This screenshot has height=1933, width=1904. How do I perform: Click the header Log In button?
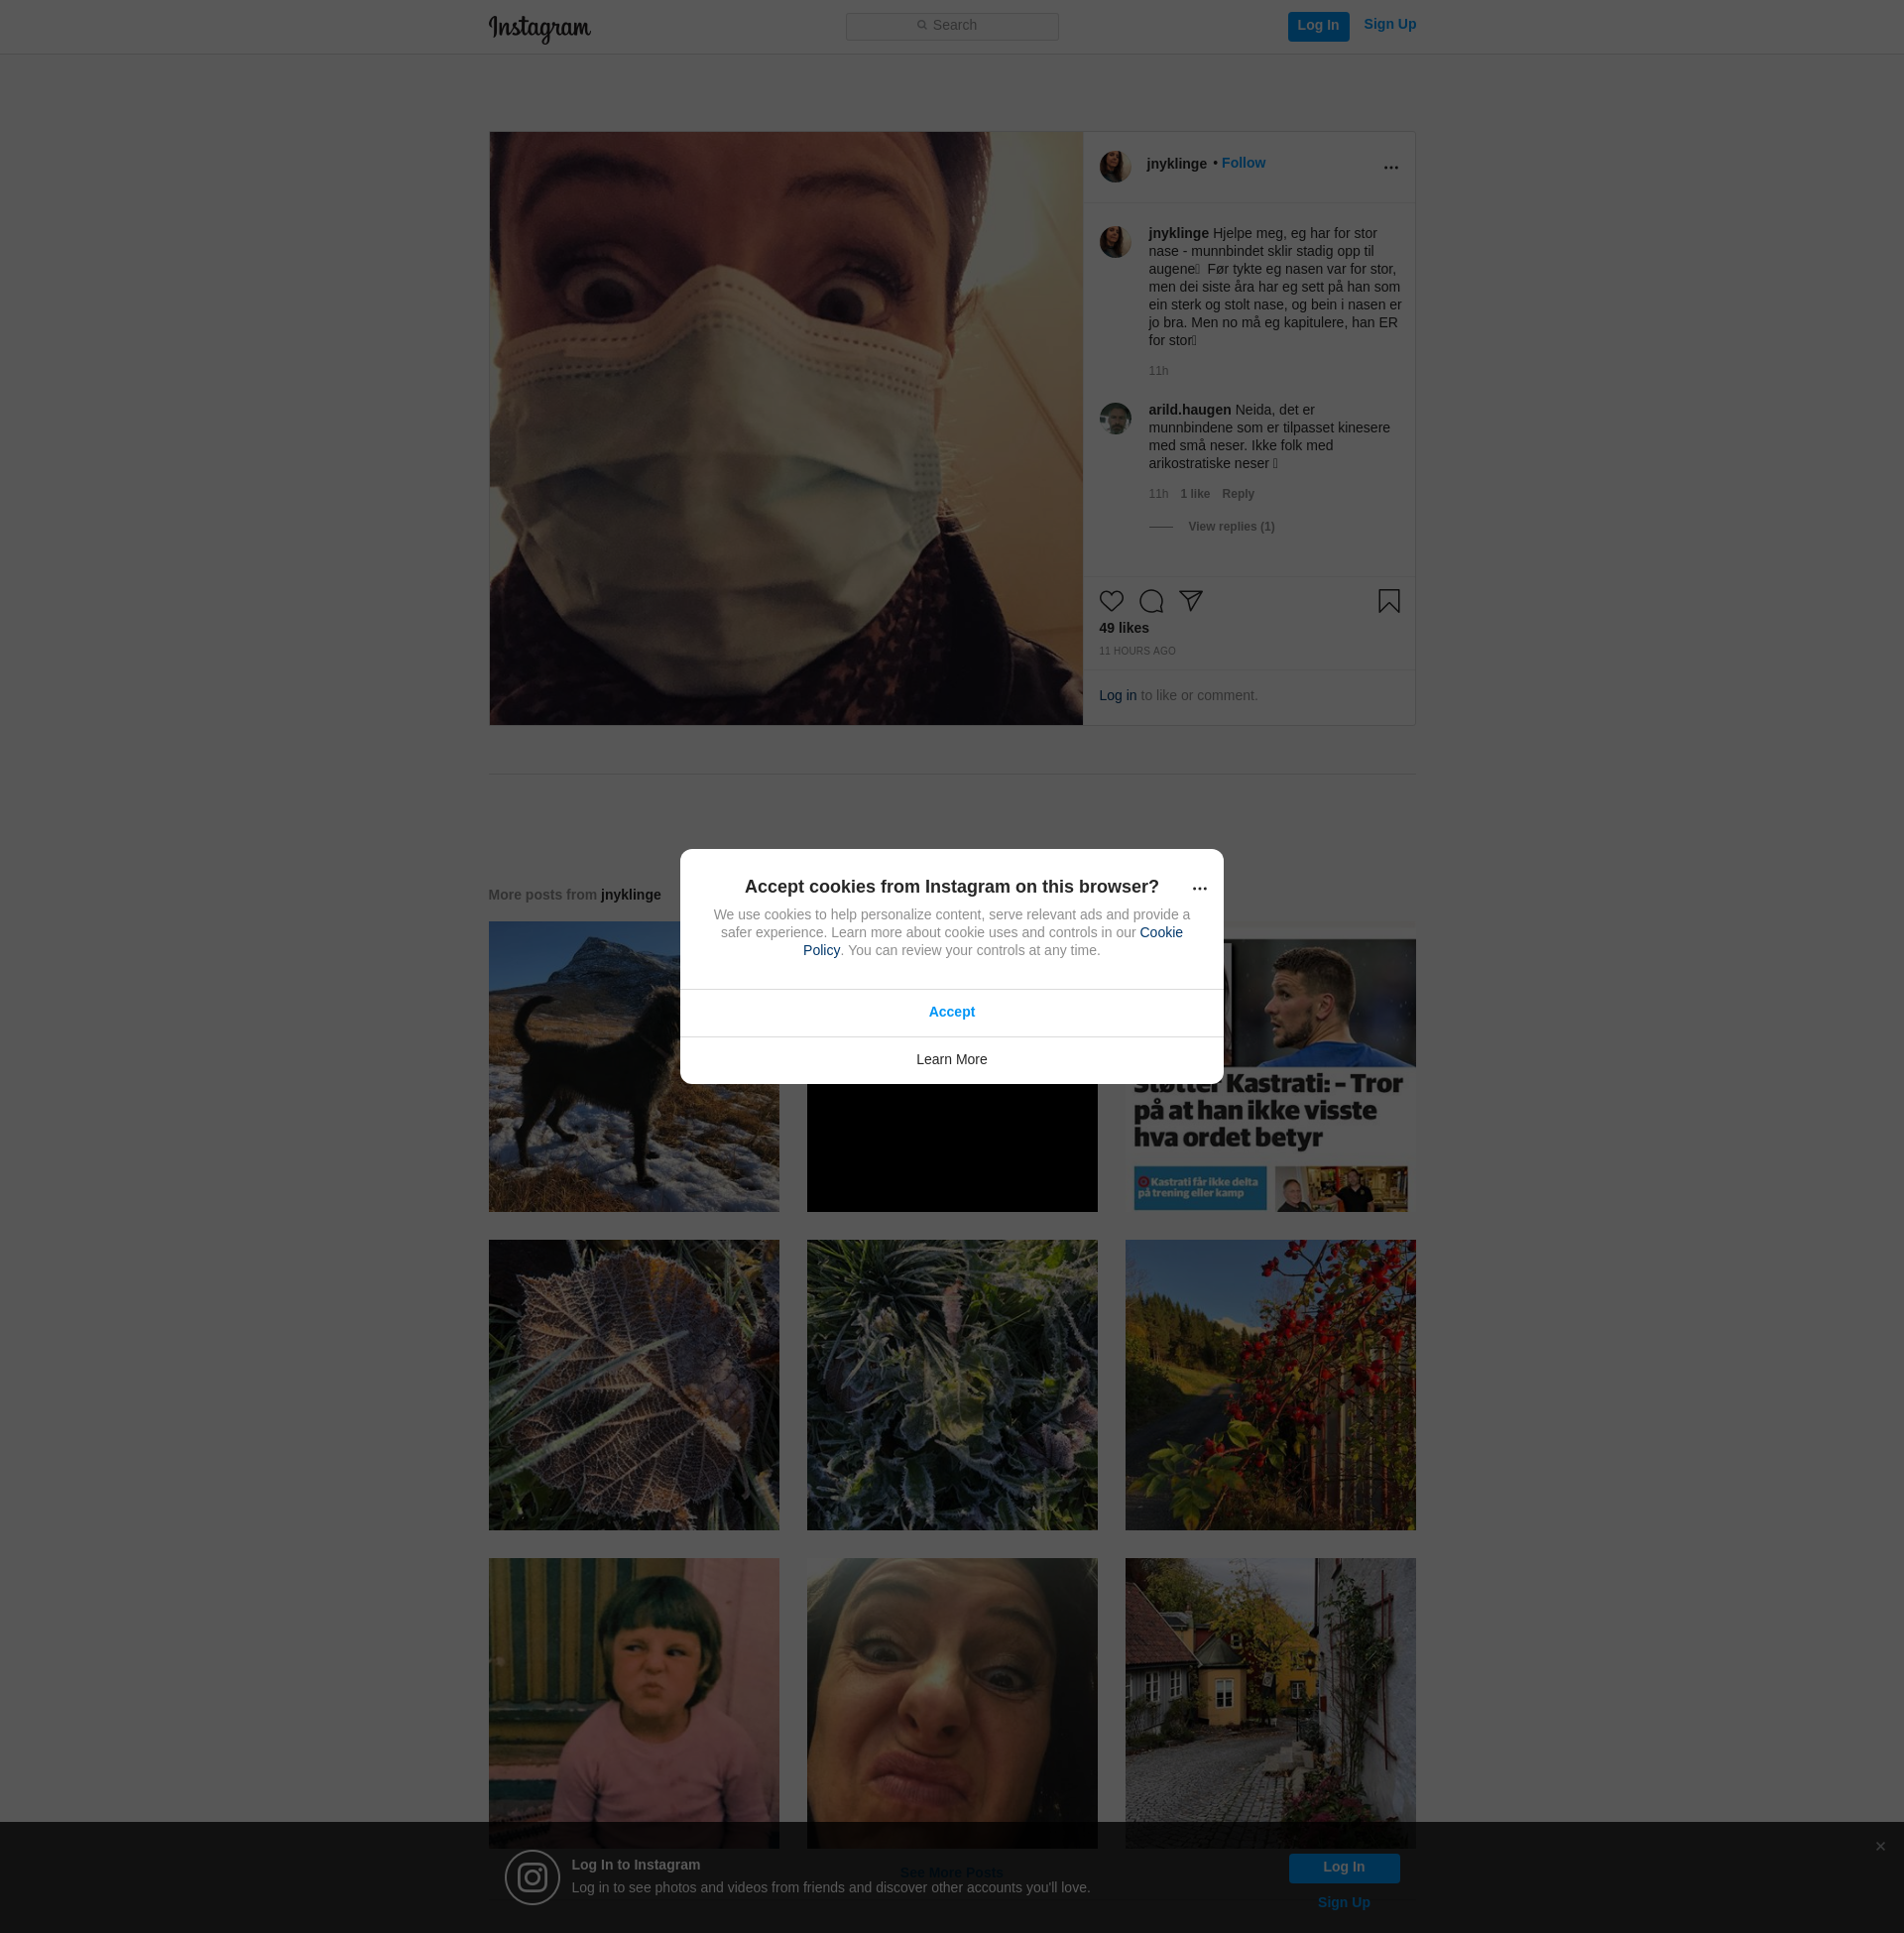coord(1318,26)
